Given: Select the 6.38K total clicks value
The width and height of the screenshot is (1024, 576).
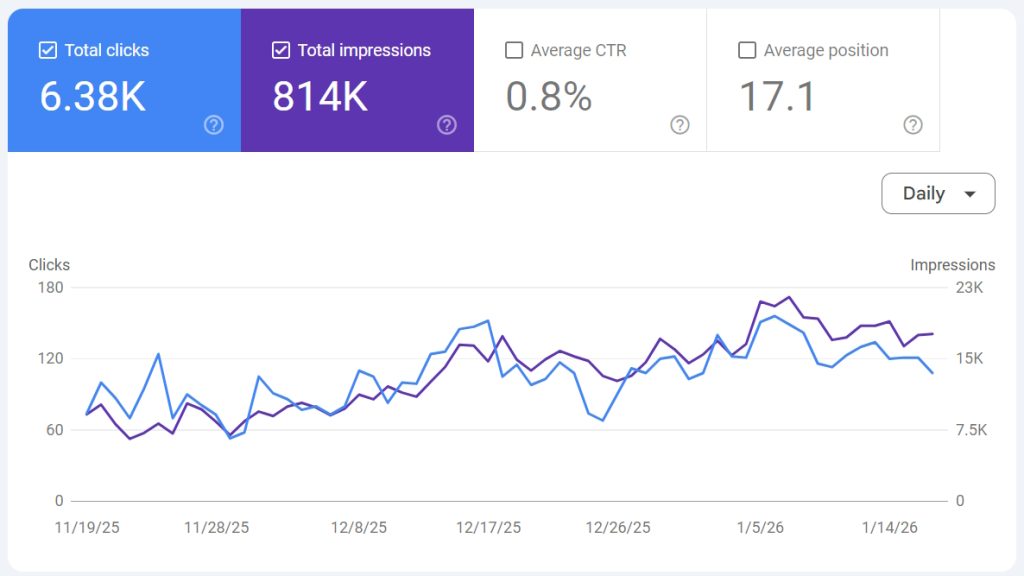Looking at the screenshot, I should pos(93,97).
